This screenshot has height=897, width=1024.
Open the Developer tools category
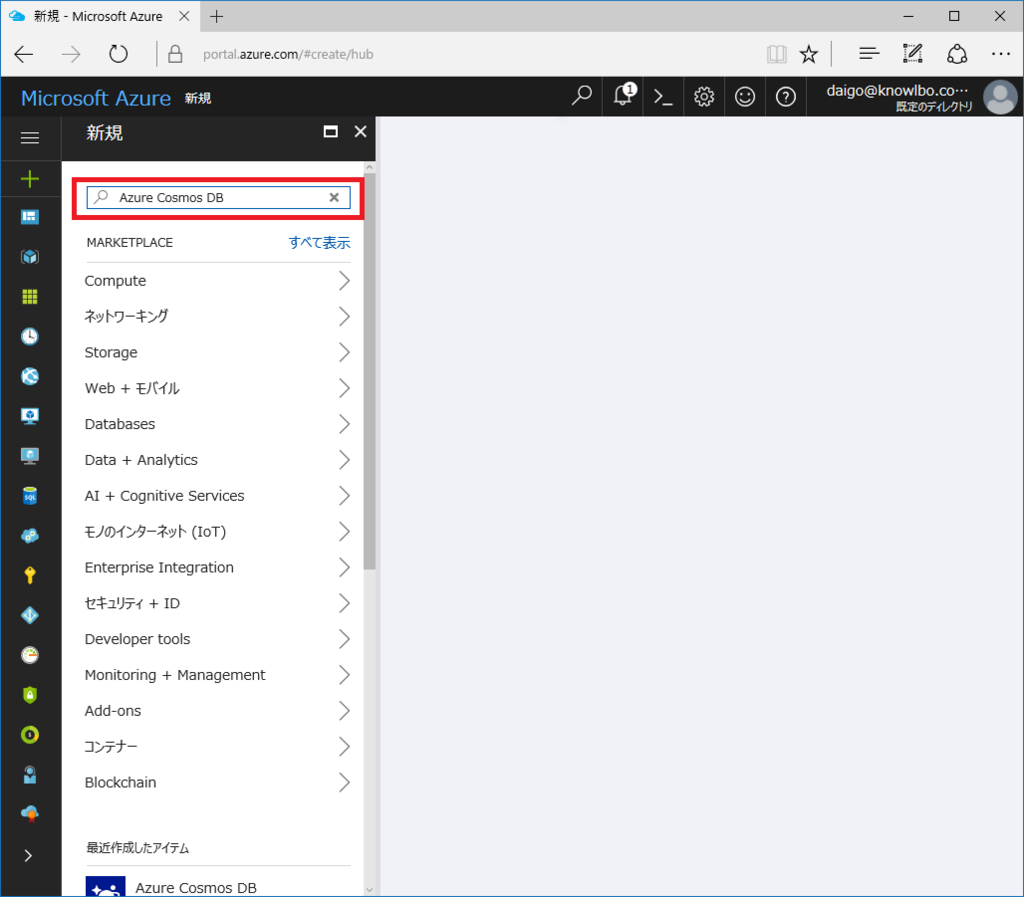pos(217,639)
